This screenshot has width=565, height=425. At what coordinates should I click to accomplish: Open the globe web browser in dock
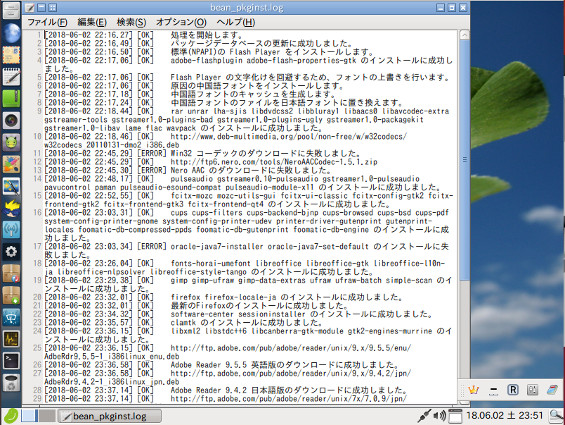click(12, 33)
